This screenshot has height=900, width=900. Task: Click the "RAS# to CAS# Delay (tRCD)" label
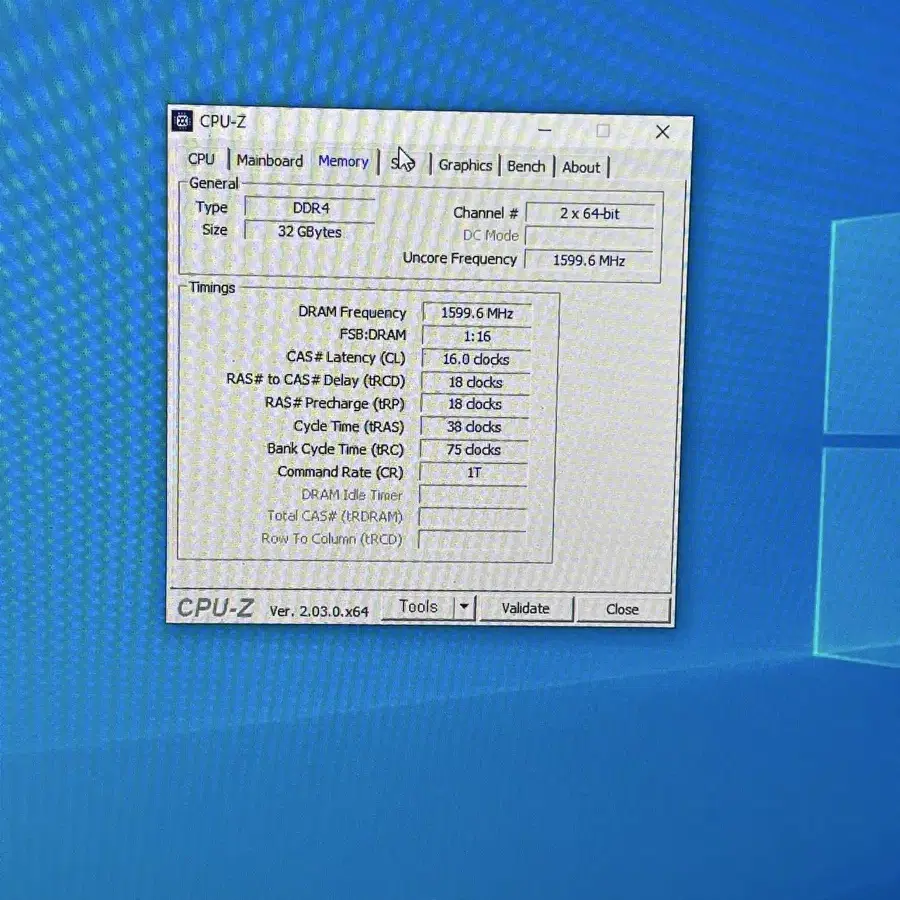[x=315, y=380]
